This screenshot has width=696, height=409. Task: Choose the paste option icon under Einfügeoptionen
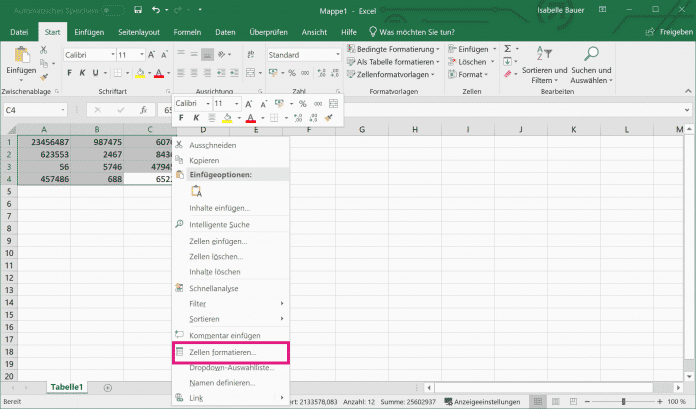click(x=196, y=190)
